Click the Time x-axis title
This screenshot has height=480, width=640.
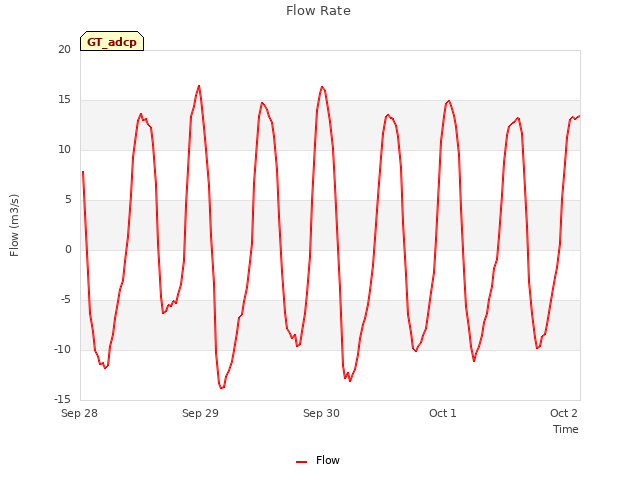point(566,429)
